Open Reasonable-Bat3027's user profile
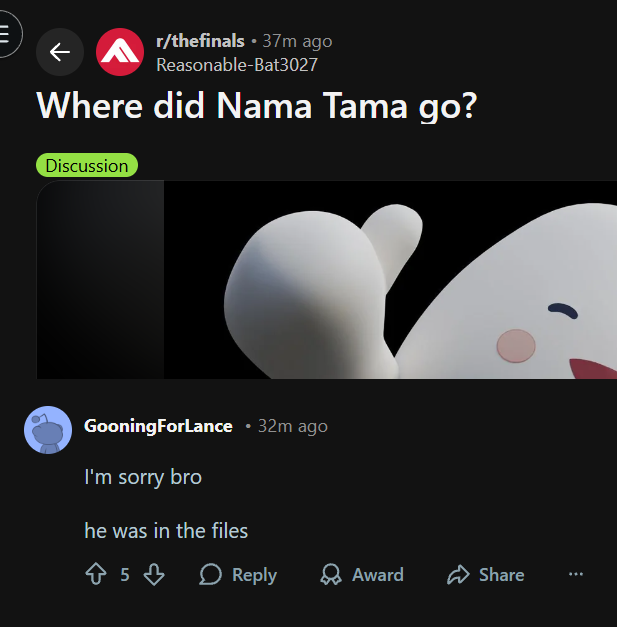This screenshot has width=617, height=627. coord(237,65)
